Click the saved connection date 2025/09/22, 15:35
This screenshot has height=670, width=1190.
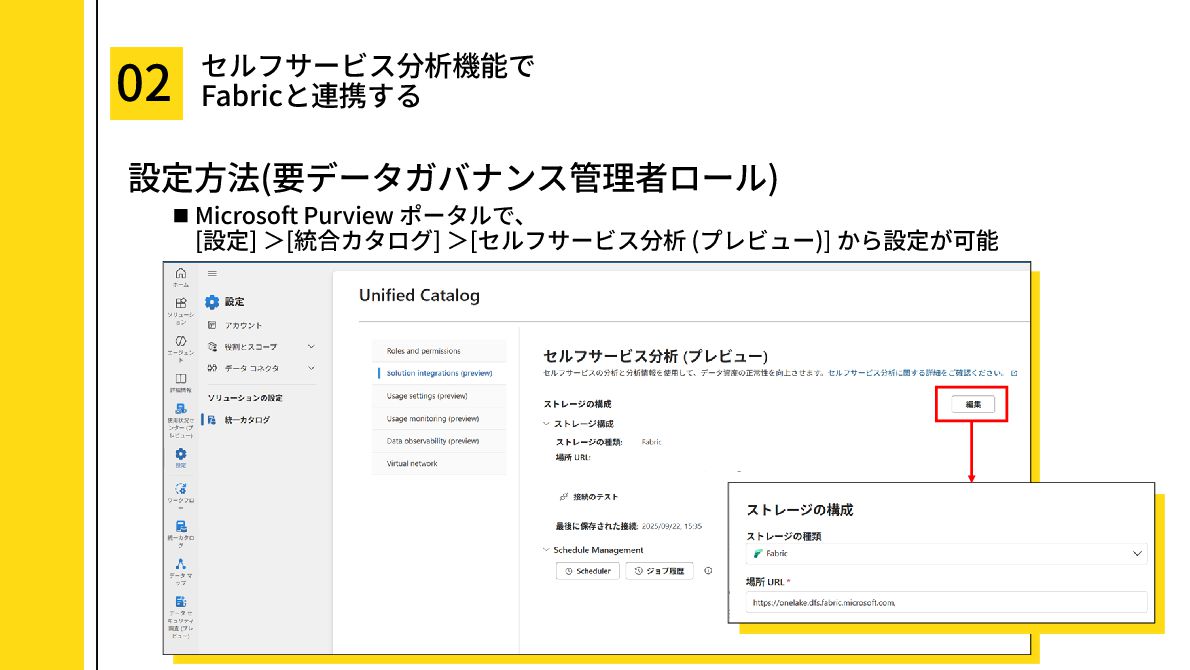(x=672, y=526)
